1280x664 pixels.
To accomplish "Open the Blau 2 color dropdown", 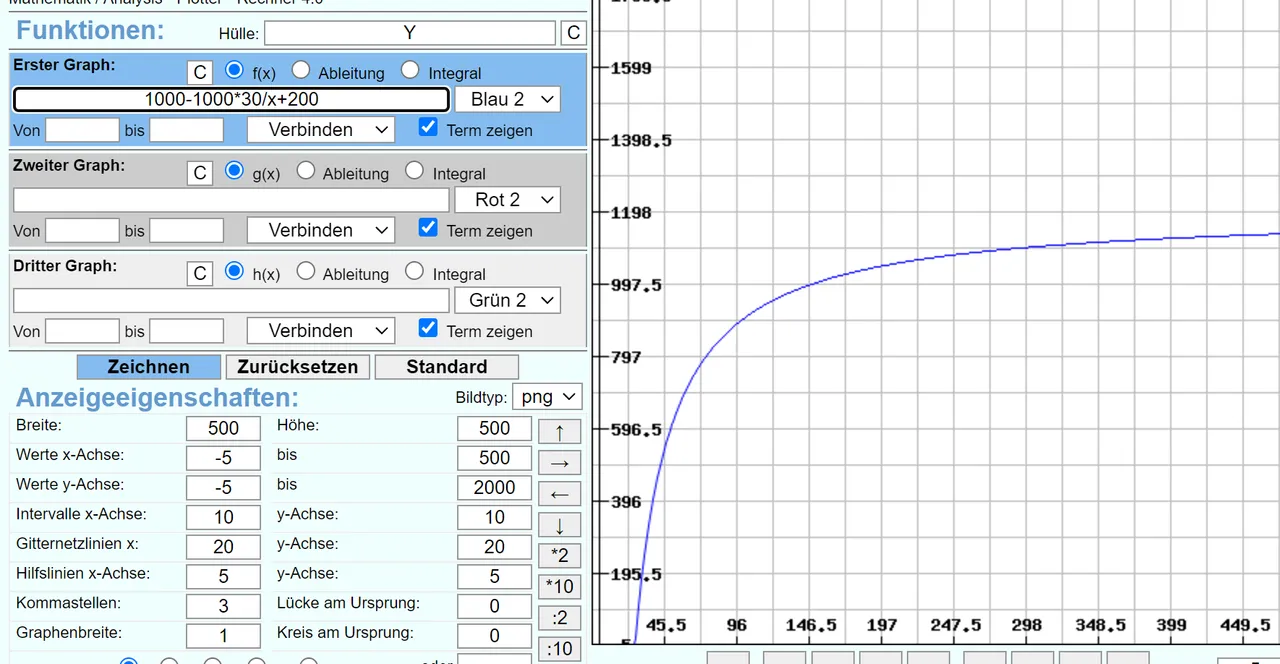I will [x=508, y=99].
